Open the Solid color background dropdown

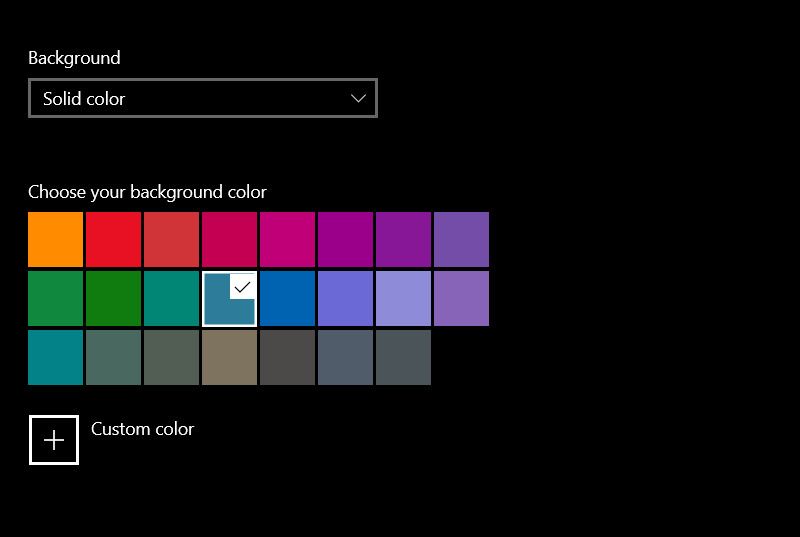pyautogui.click(x=203, y=98)
